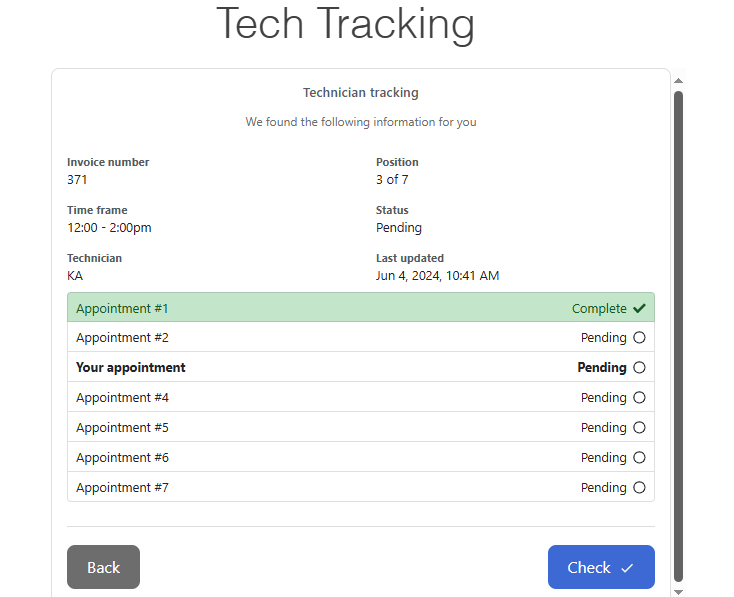
Task: Click the pending circle for Appointment #5
Action: click(x=639, y=428)
